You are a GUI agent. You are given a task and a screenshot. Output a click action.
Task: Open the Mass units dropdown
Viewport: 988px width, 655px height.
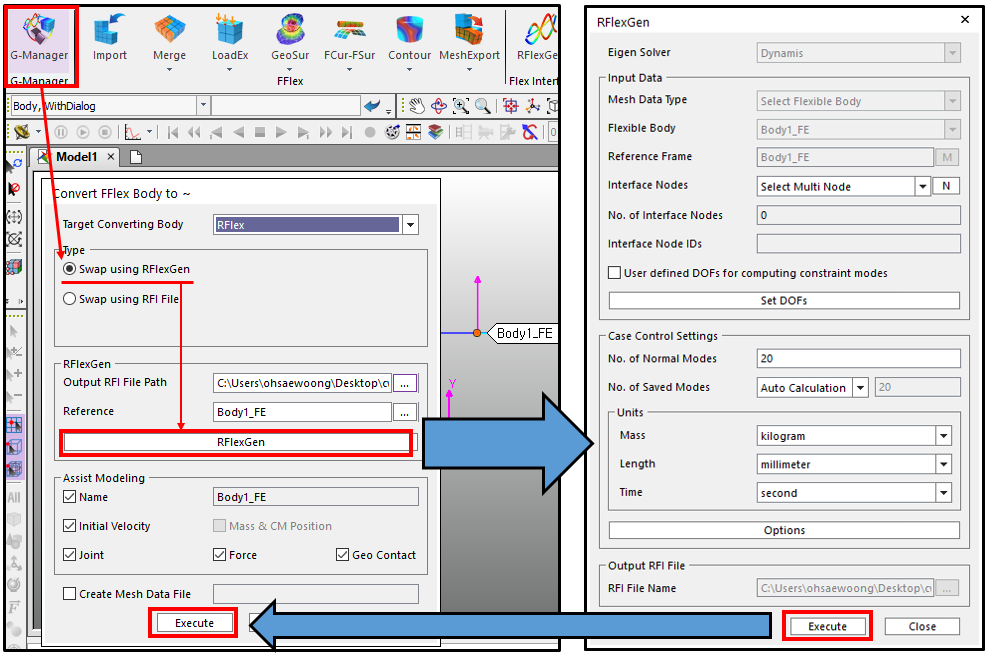[x=943, y=436]
